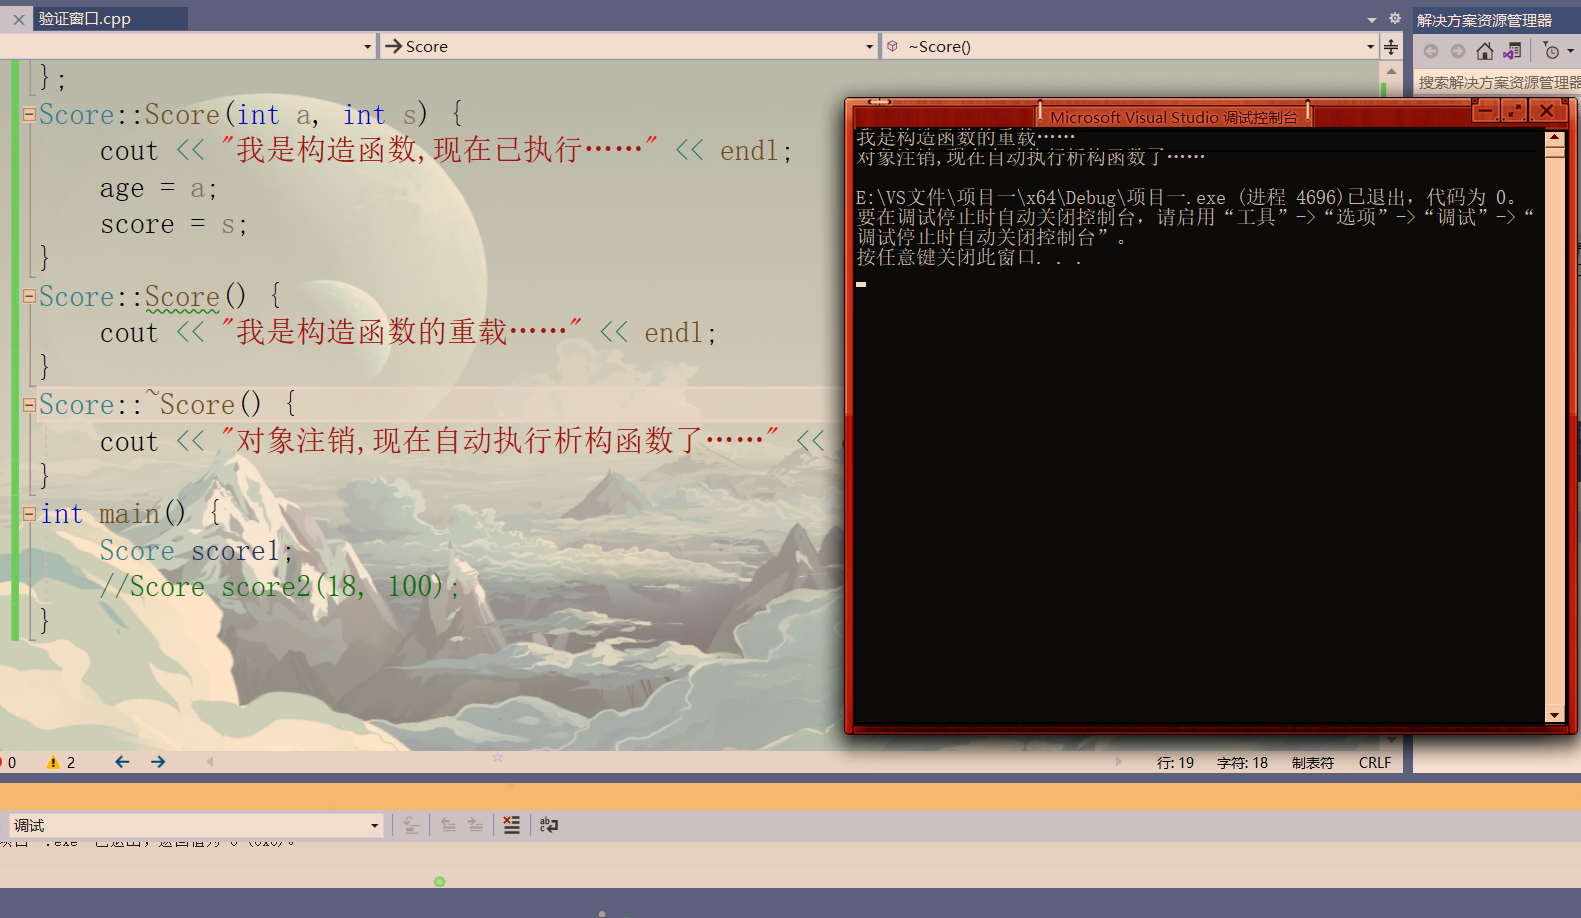
Task: Click the split editor window button
Action: coord(1391,47)
